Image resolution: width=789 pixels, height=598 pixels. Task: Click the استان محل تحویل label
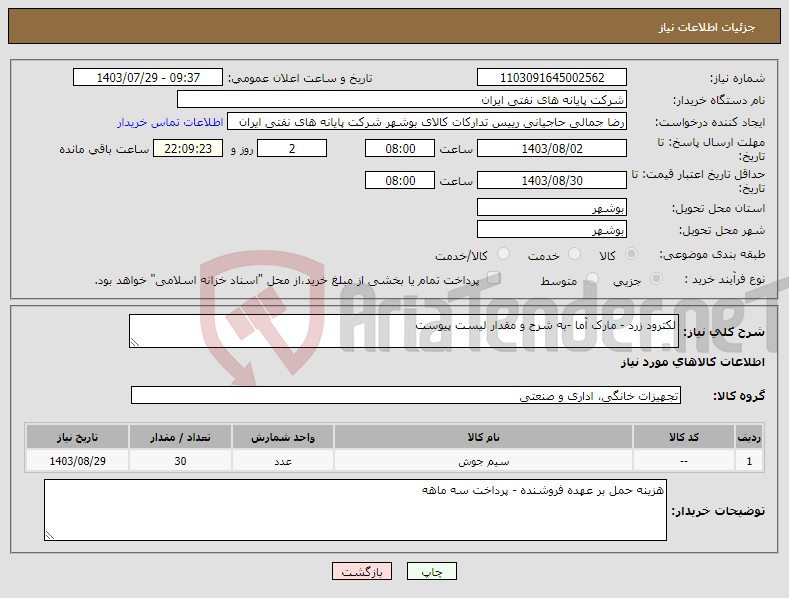[718, 208]
